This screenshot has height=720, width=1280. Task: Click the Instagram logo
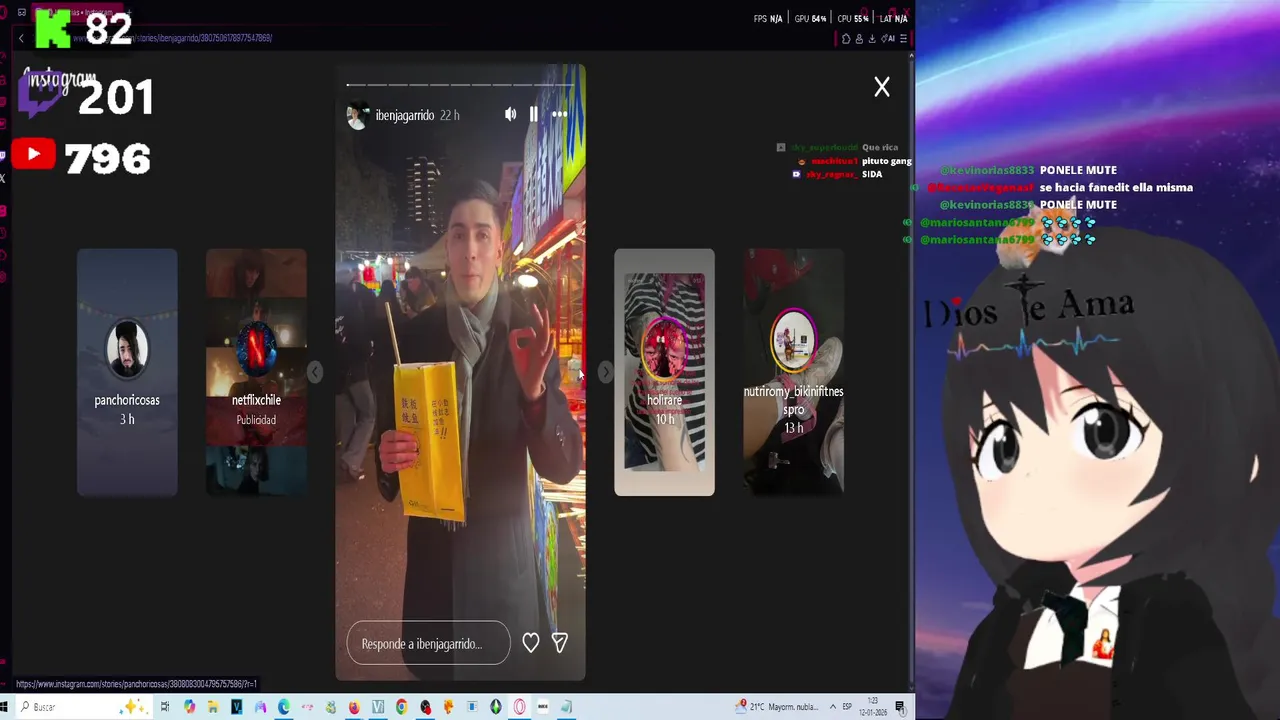tap(60, 80)
